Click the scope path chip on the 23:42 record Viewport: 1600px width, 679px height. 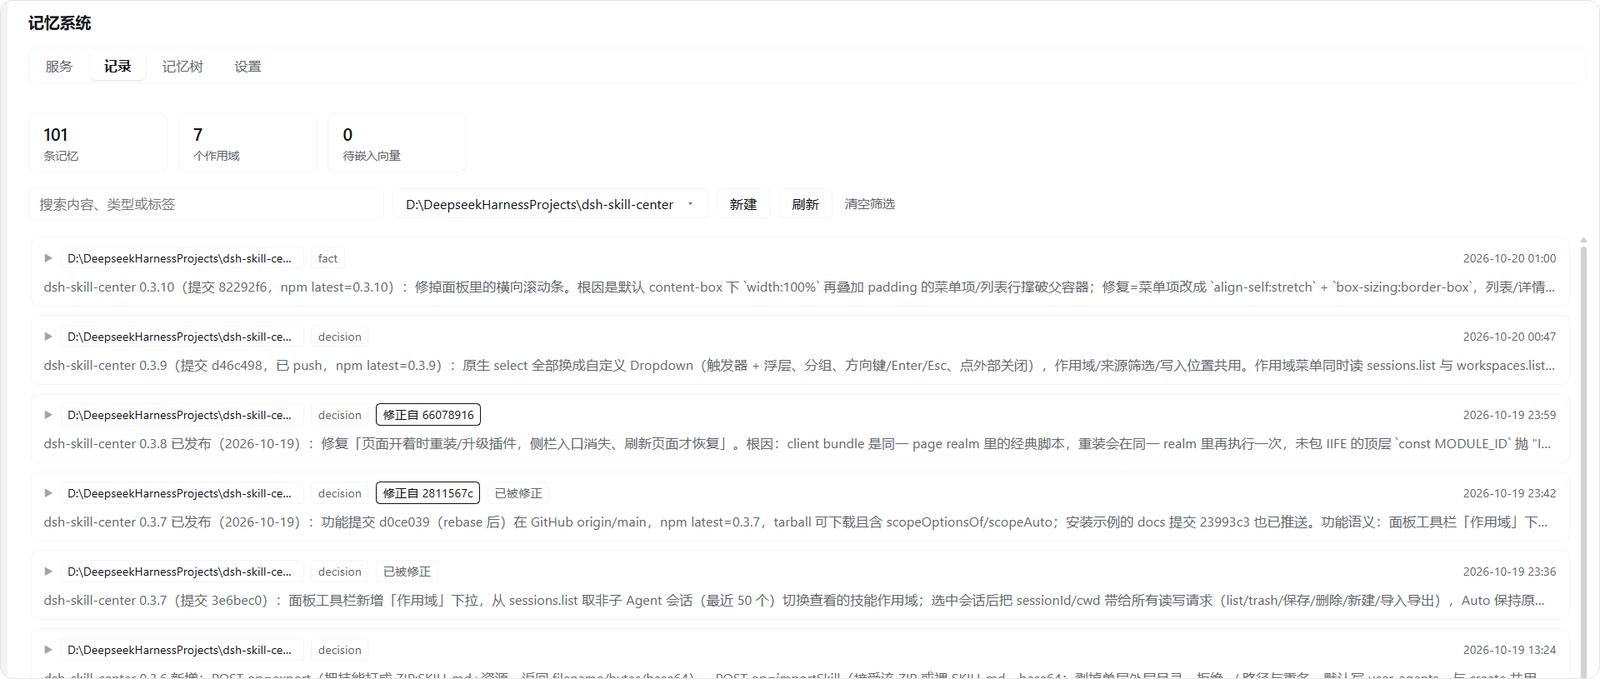pos(182,493)
